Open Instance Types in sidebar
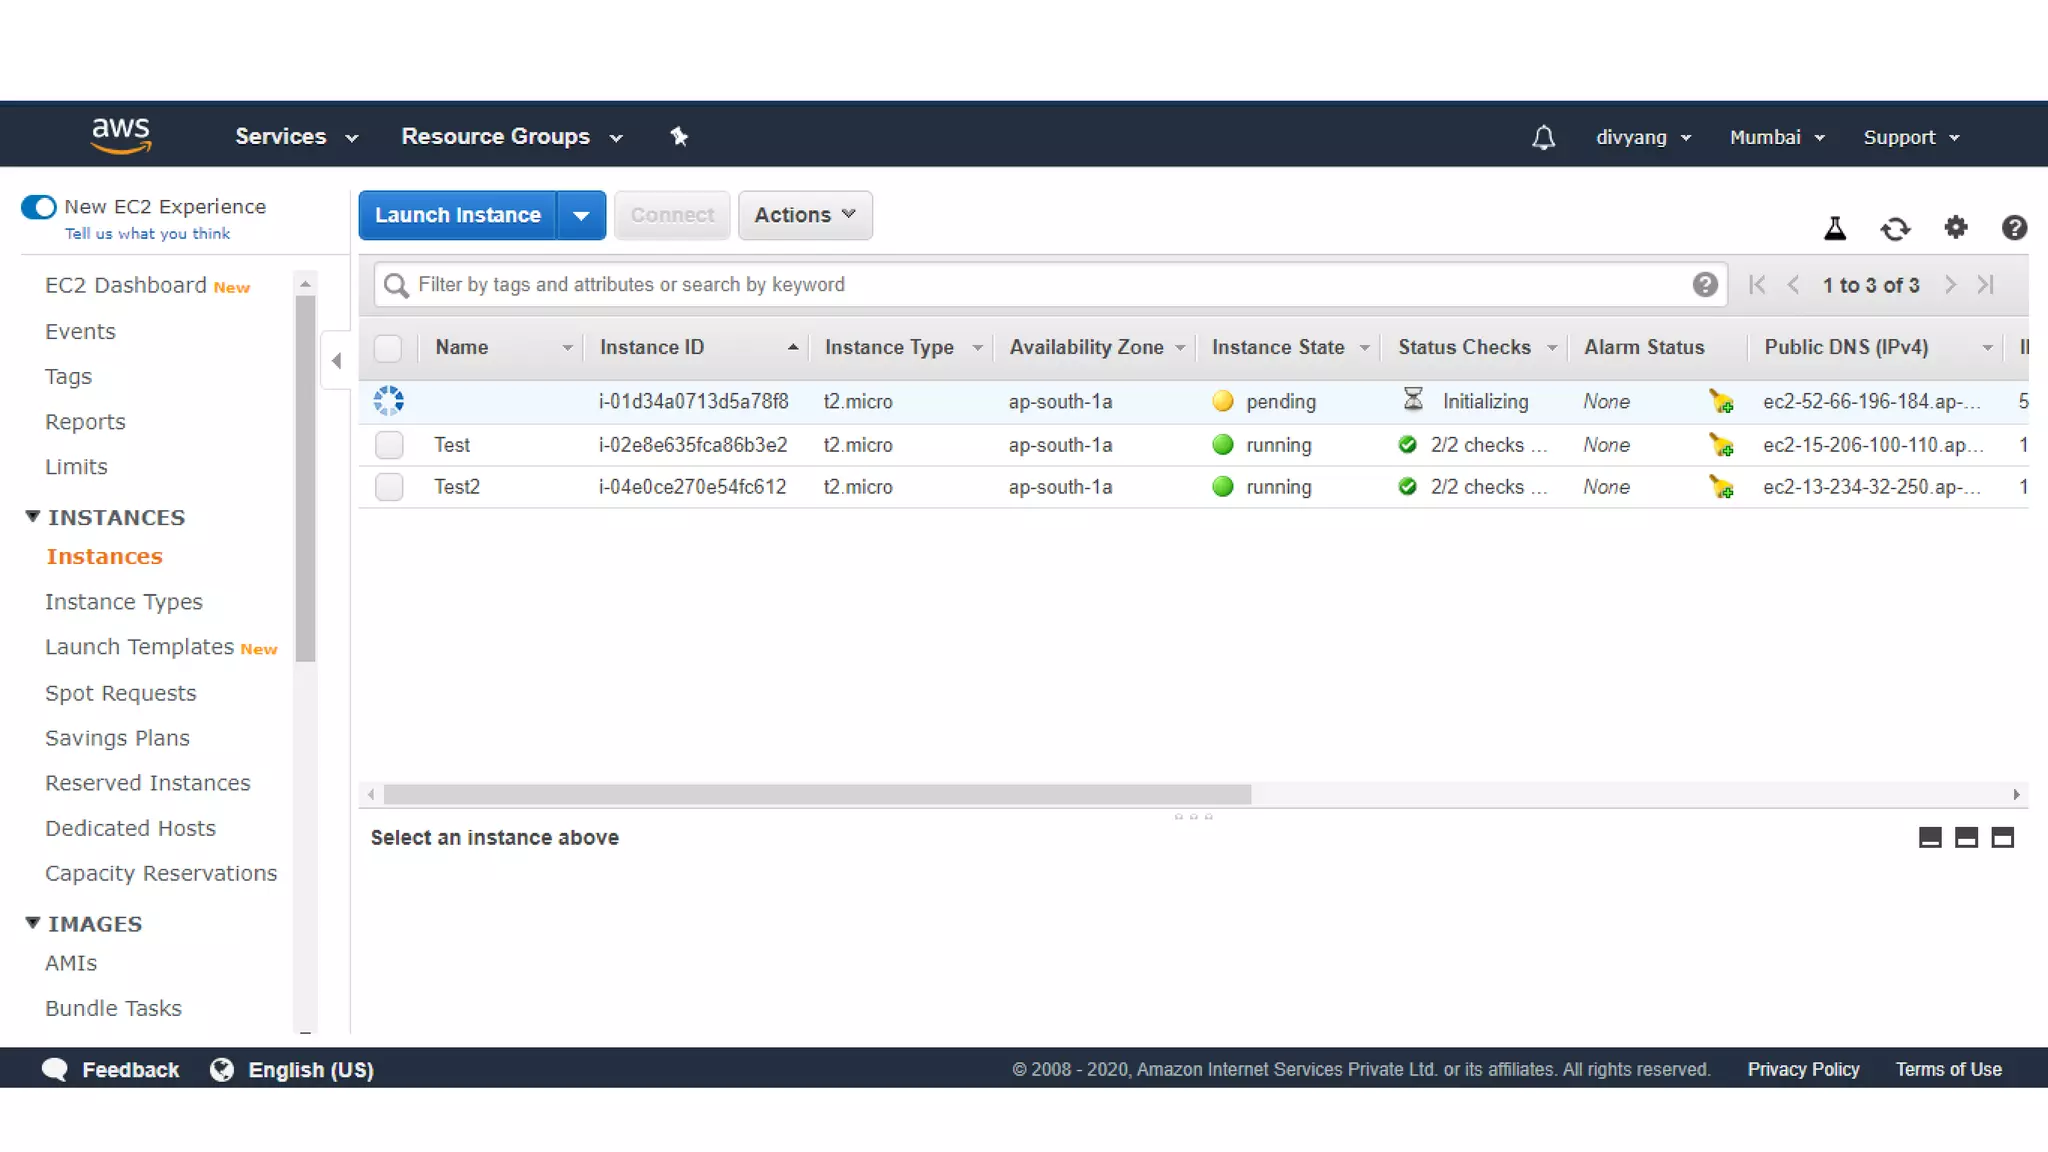Viewport: 2048px width, 1152px height. (123, 602)
